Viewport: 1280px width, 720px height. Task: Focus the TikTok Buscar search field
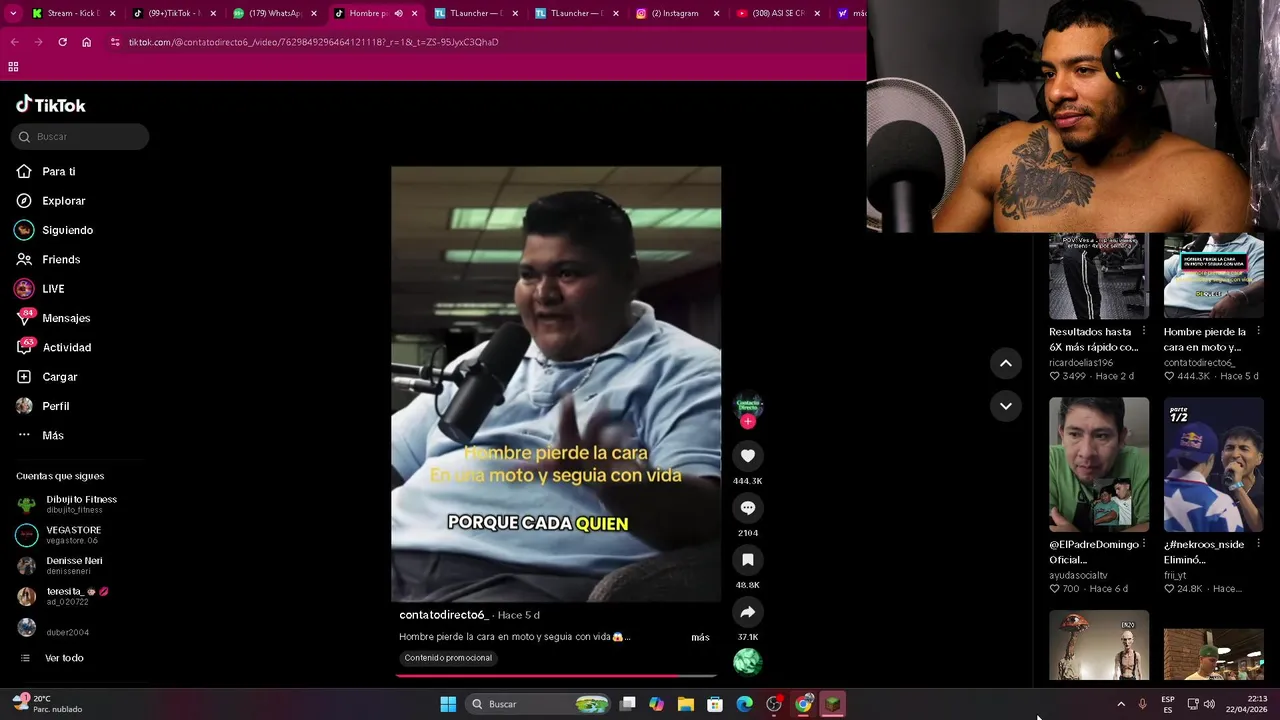tap(80, 136)
